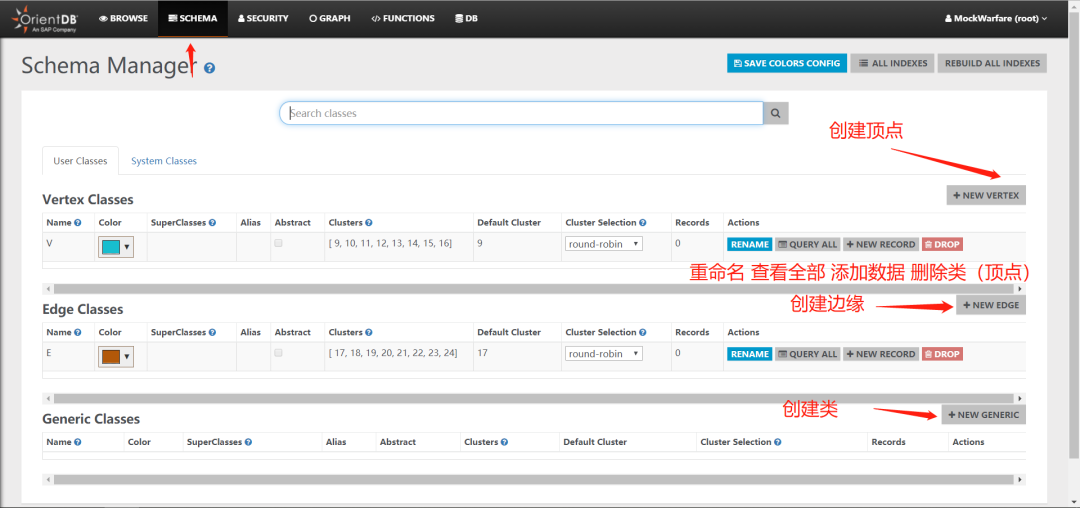Image resolution: width=1080 pixels, height=508 pixels.
Task: Open help icon beside Edge Cluster Selection
Action: point(643,332)
